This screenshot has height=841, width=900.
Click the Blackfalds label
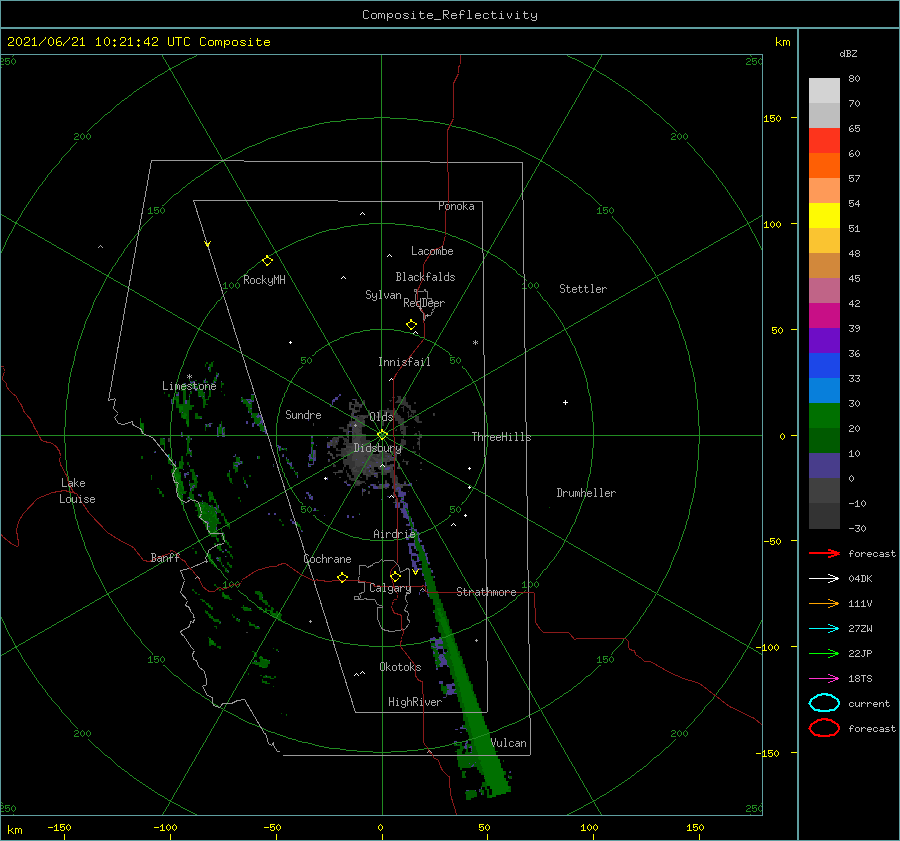pyautogui.click(x=425, y=277)
